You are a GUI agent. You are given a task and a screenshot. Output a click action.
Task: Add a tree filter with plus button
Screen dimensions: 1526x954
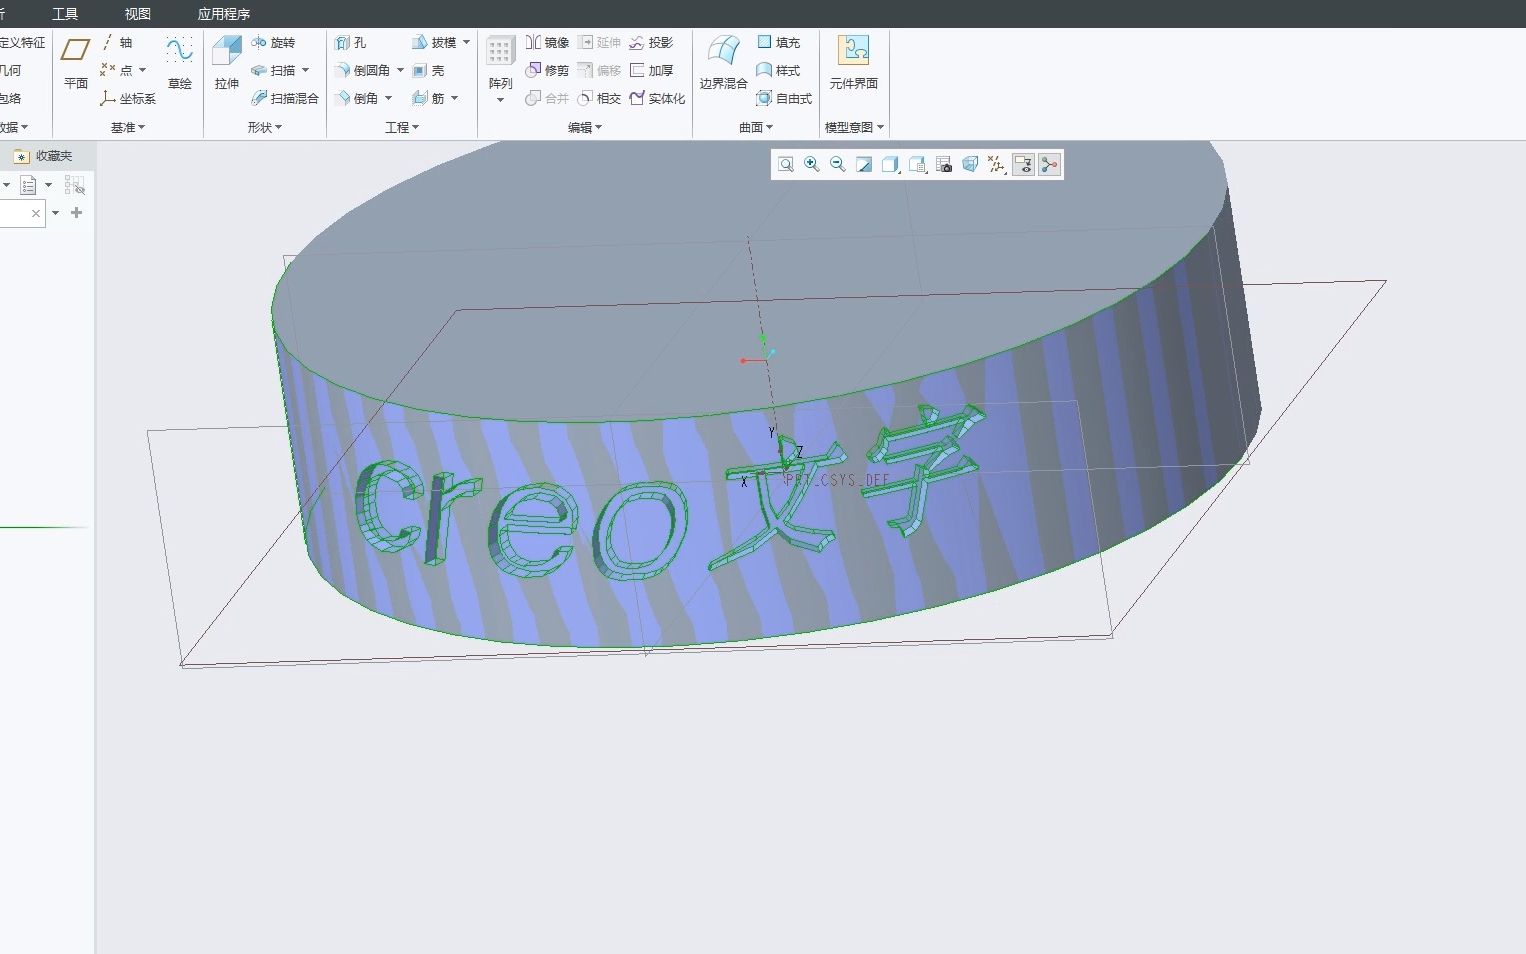pos(76,213)
